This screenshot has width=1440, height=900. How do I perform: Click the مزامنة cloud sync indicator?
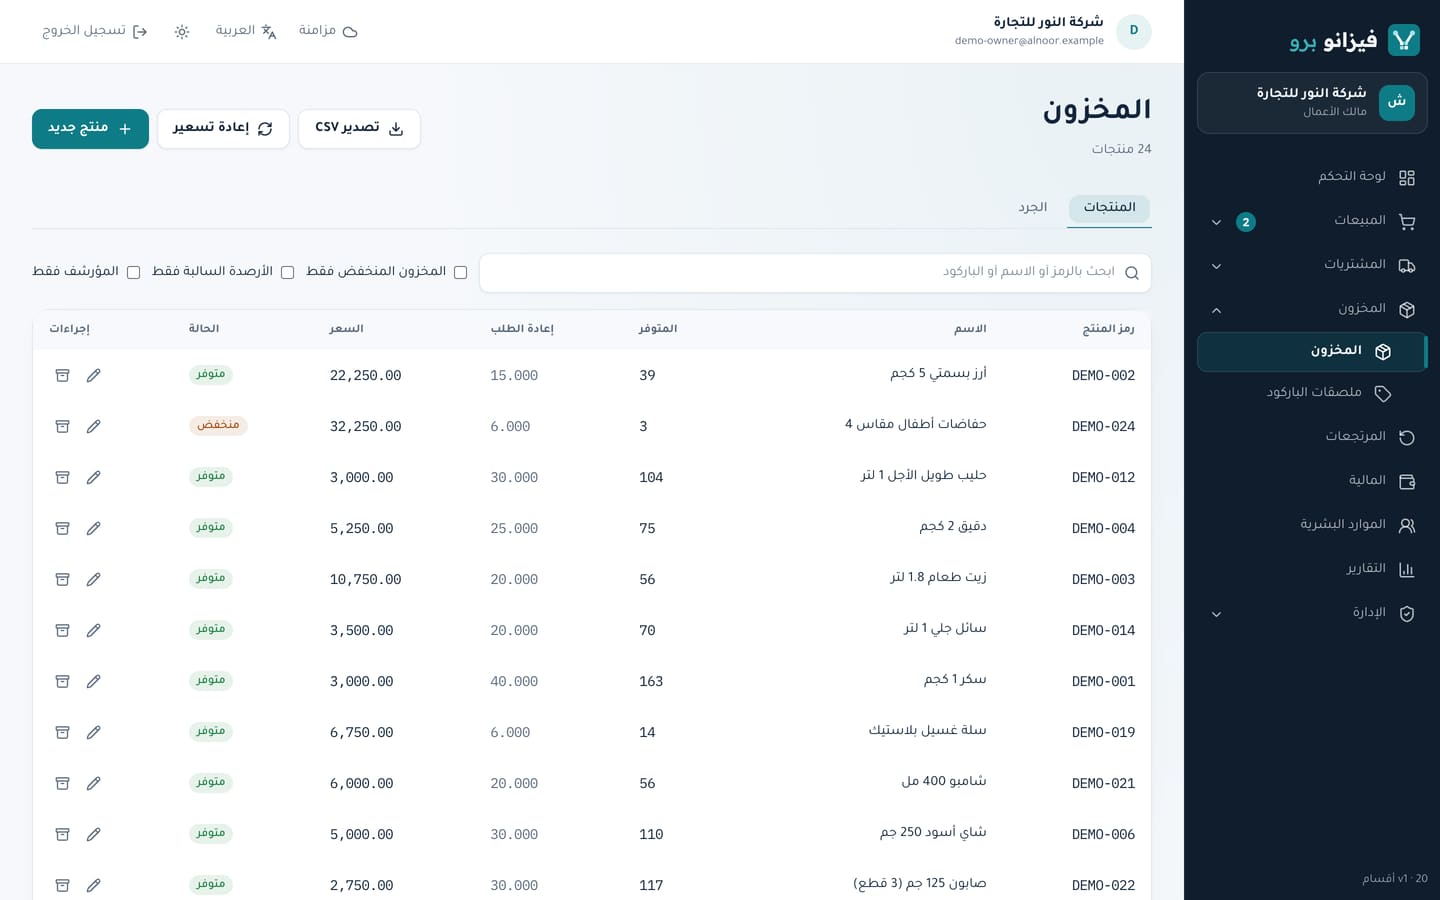[328, 31]
